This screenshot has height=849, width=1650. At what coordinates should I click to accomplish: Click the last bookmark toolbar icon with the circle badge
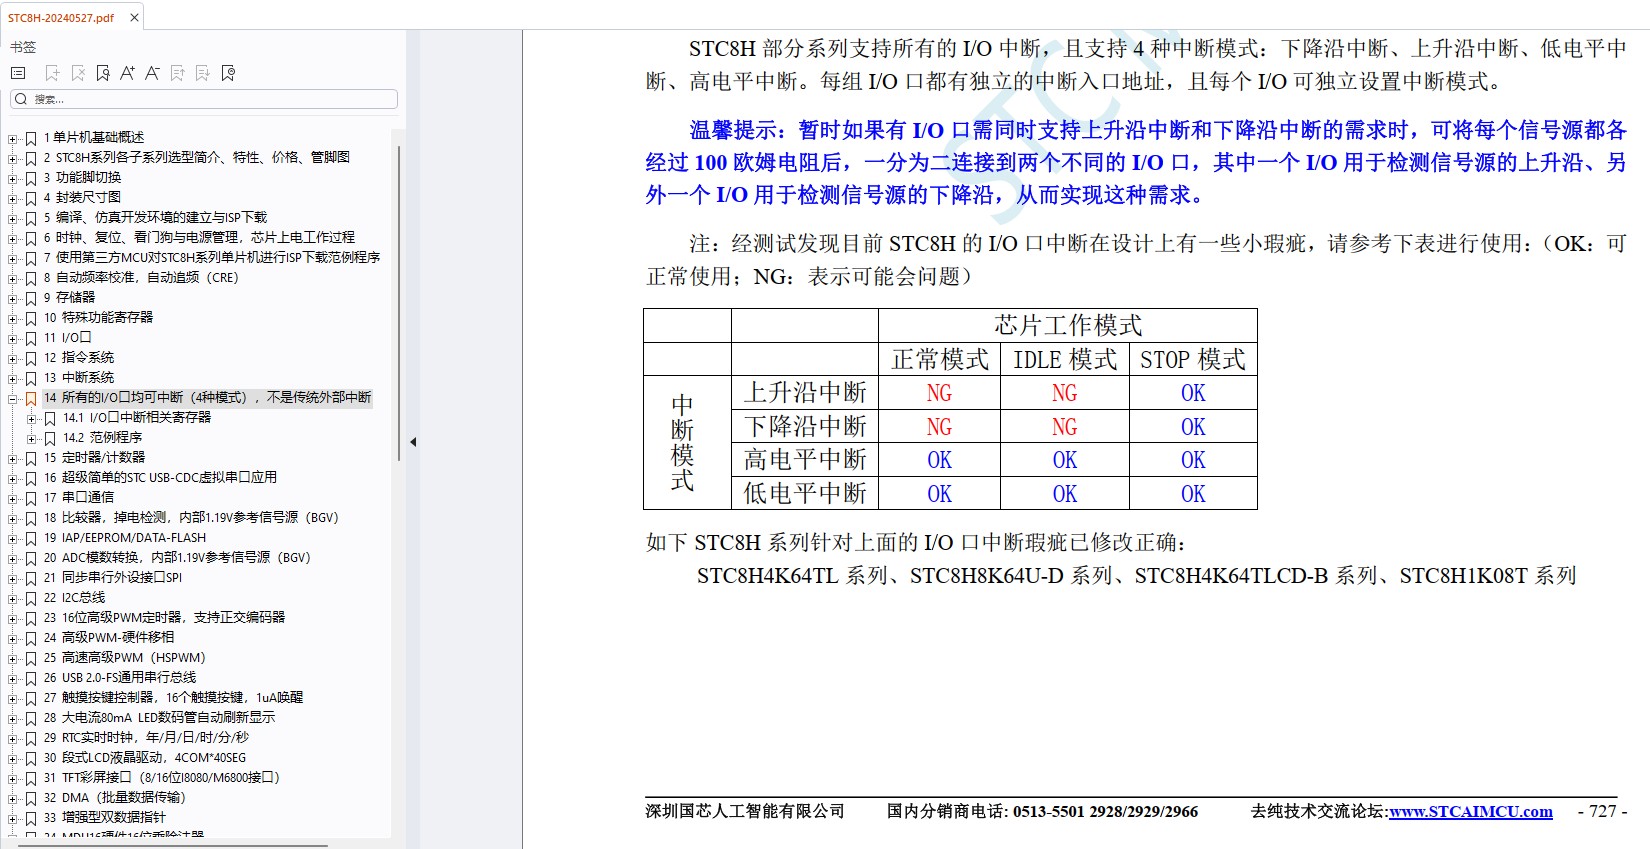pos(228,73)
